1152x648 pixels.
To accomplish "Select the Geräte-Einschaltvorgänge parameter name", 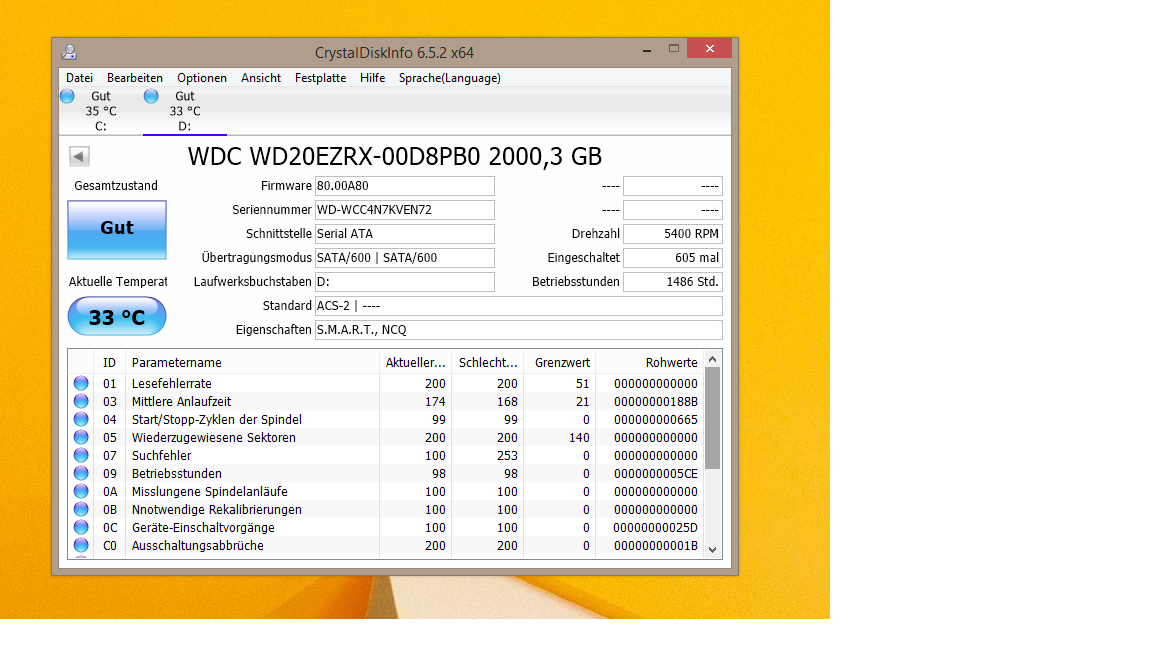I will (x=203, y=528).
